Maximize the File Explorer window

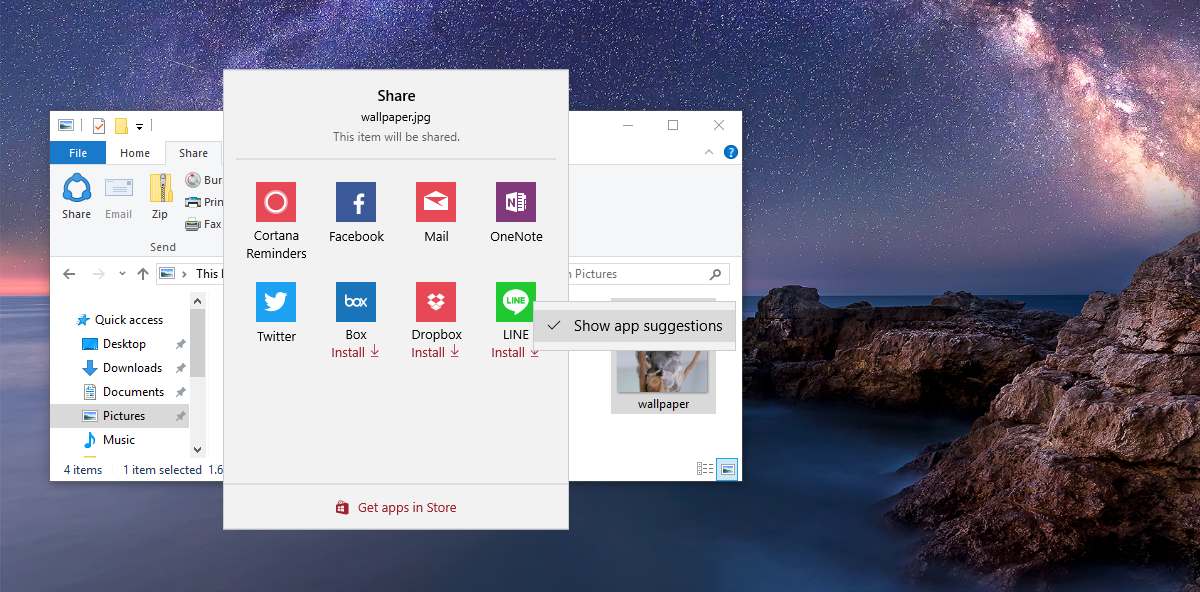tap(673, 125)
